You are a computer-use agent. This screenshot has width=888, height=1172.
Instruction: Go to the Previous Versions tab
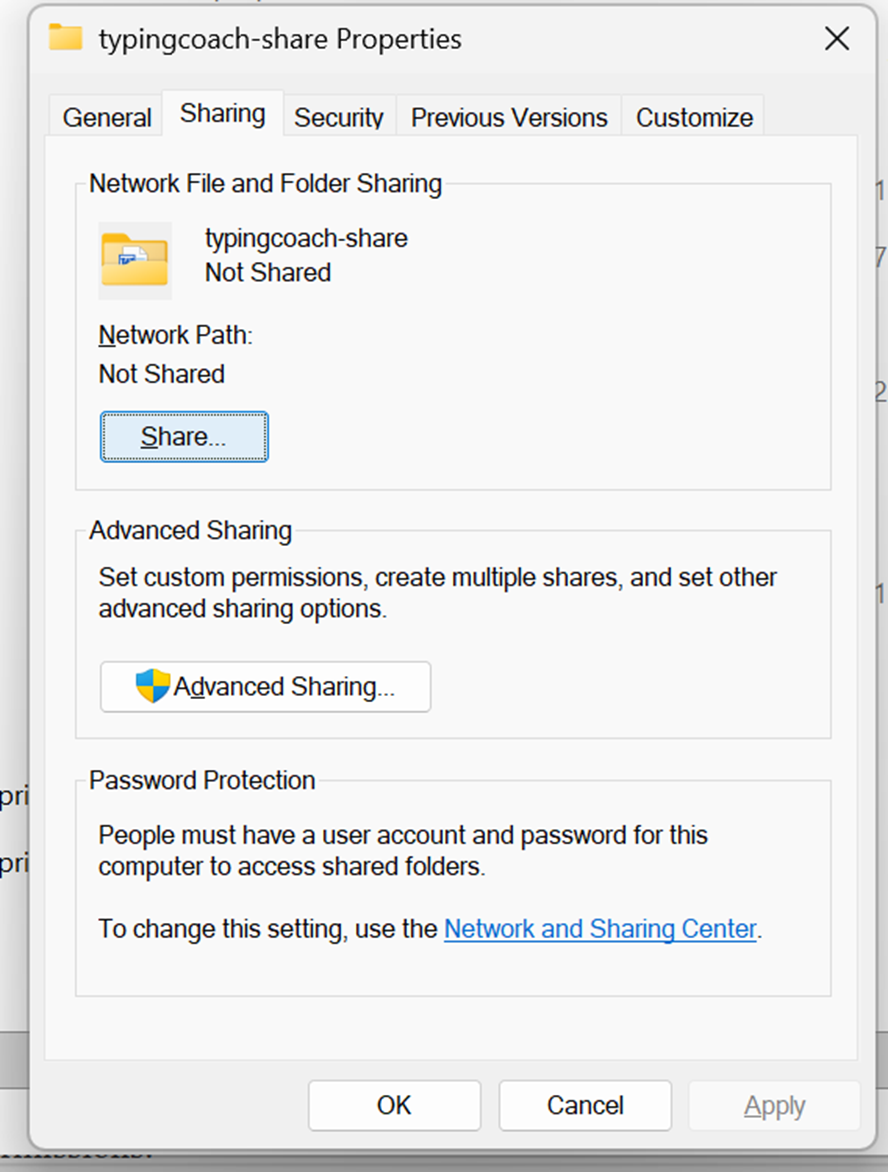(509, 117)
